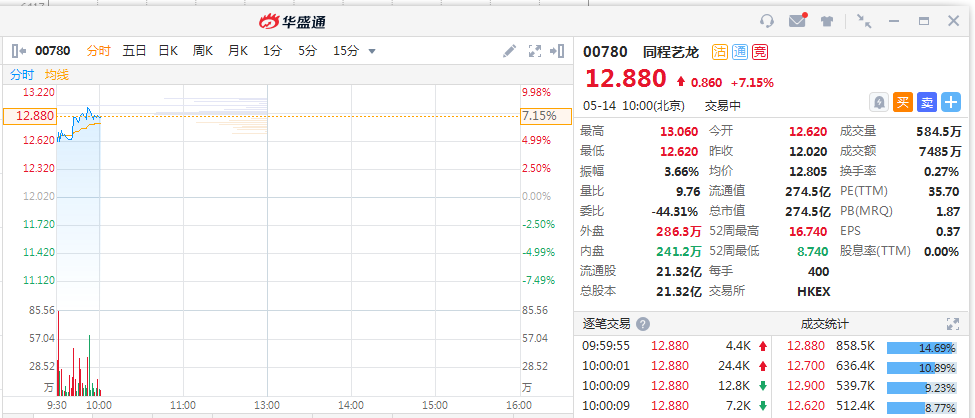This screenshot has height=418, width=975.
Task: Select the 10:00:01 trade row
Action: [675, 366]
